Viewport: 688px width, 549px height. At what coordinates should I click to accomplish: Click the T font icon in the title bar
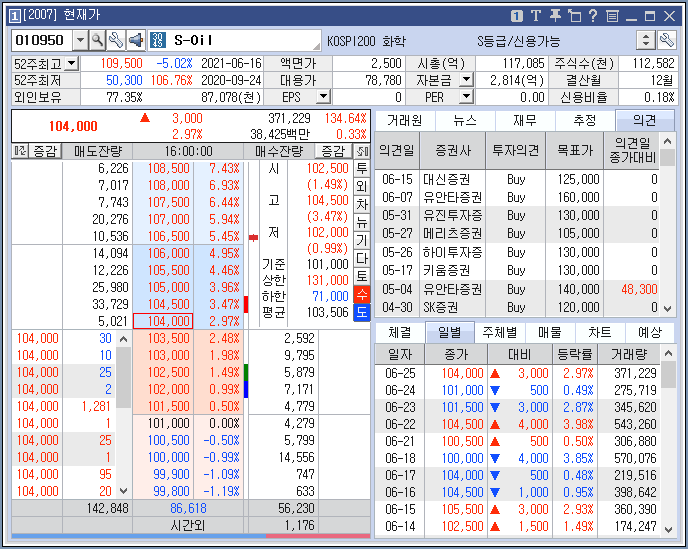coord(536,16)
